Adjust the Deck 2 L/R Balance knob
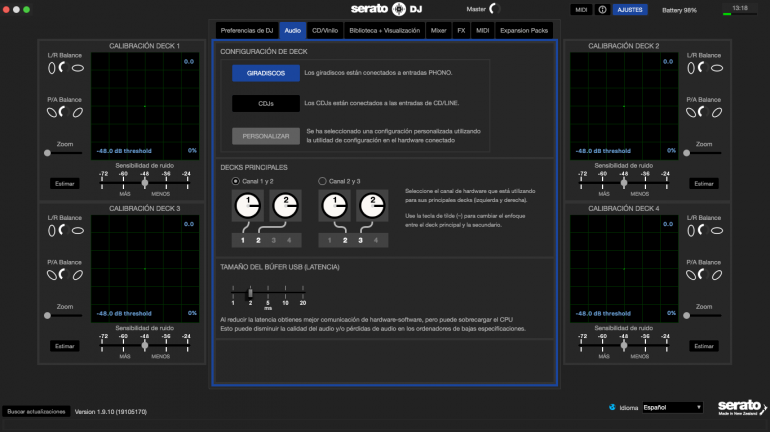 coord(703,68)
